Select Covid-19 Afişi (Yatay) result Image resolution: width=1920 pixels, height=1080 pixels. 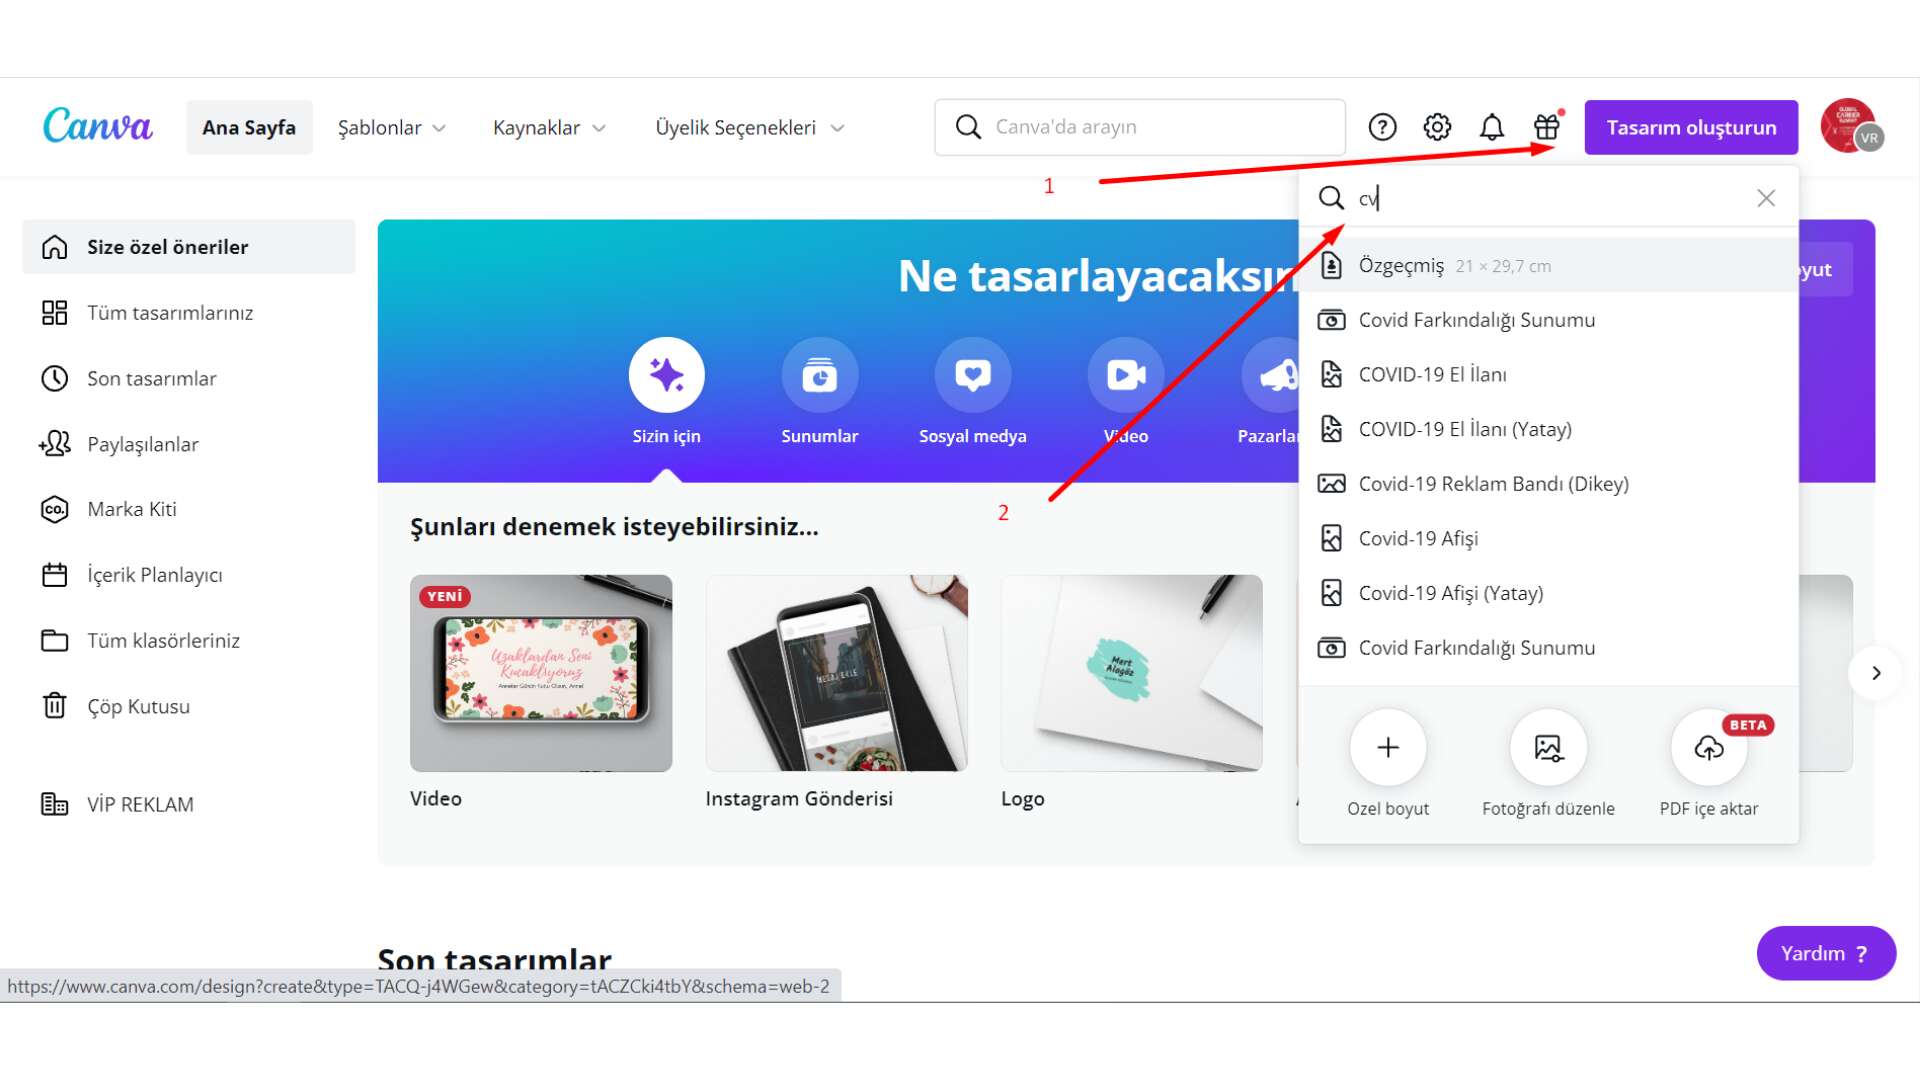(x=1548, y=593)
